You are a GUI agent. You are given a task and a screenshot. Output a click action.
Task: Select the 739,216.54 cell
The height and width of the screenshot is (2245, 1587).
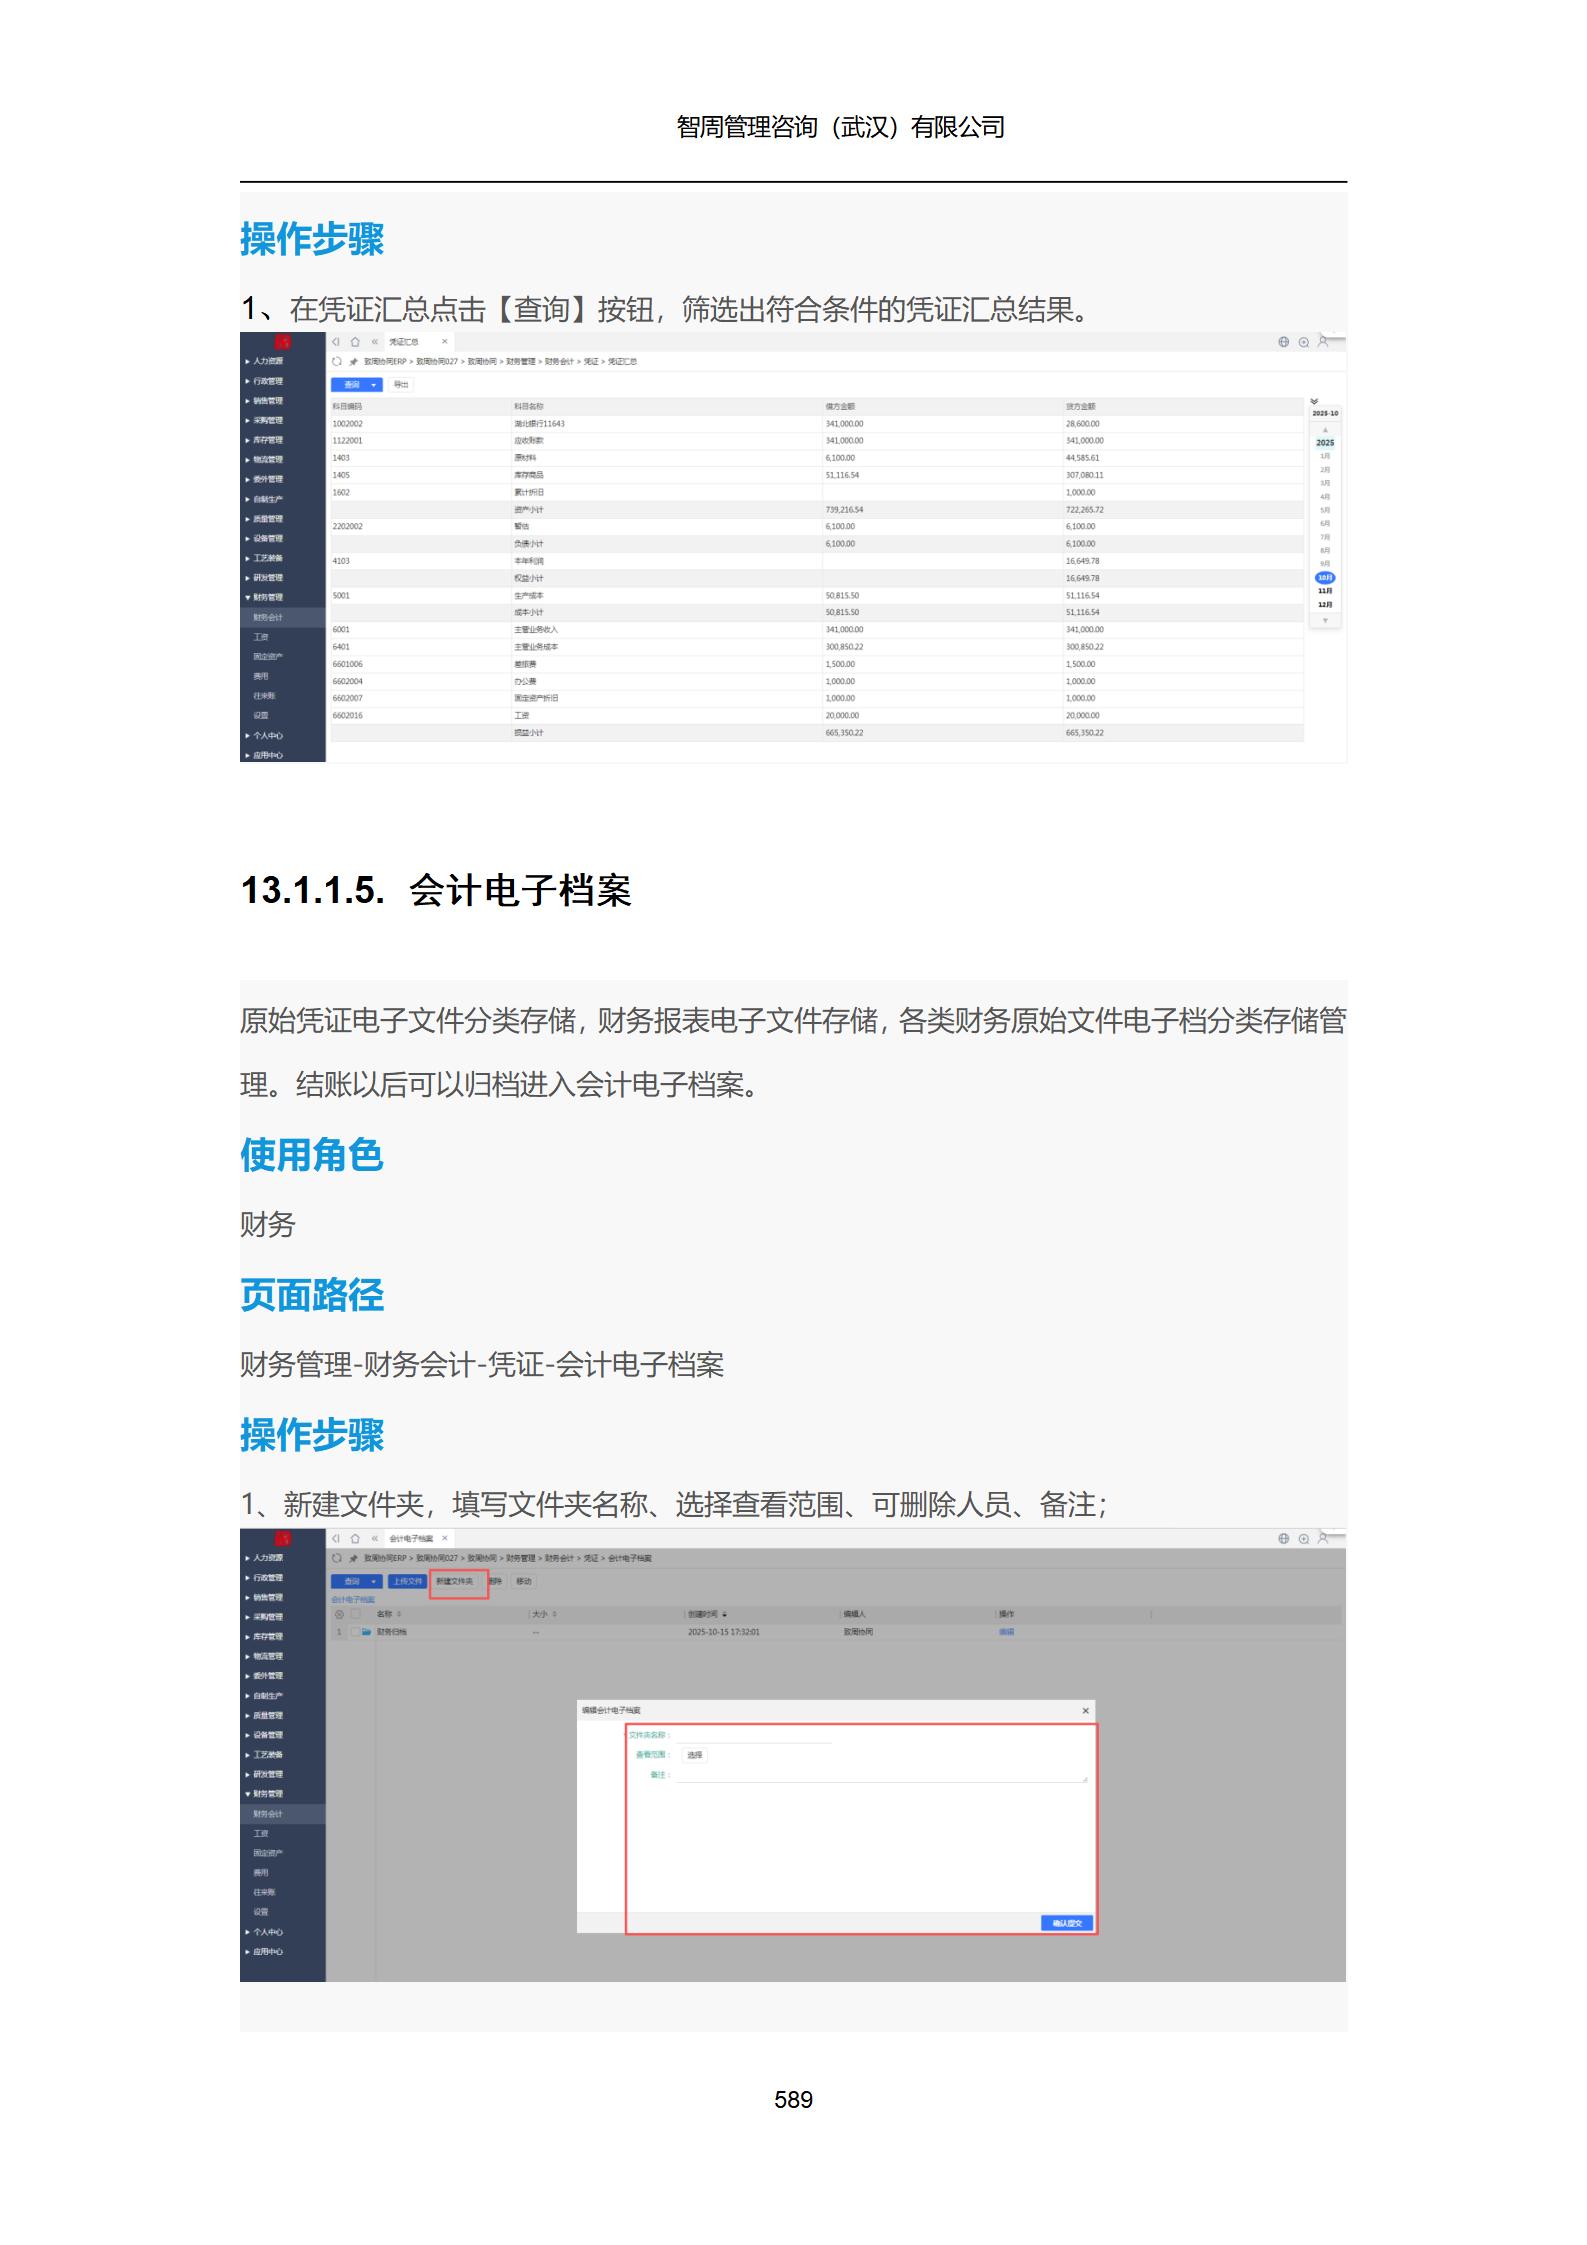(x=943, y=510)
